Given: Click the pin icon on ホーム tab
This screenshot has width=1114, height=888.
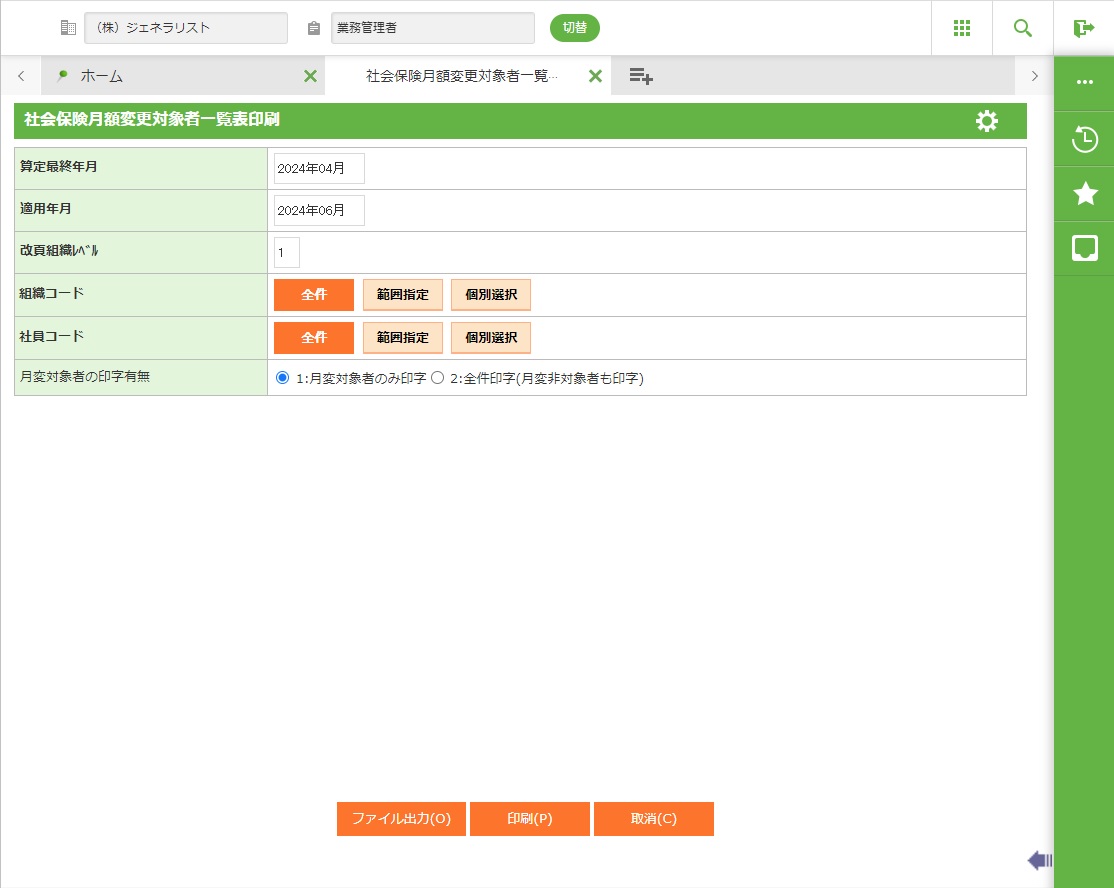Looking at the screenshot, I should click(x=63, y=75).
